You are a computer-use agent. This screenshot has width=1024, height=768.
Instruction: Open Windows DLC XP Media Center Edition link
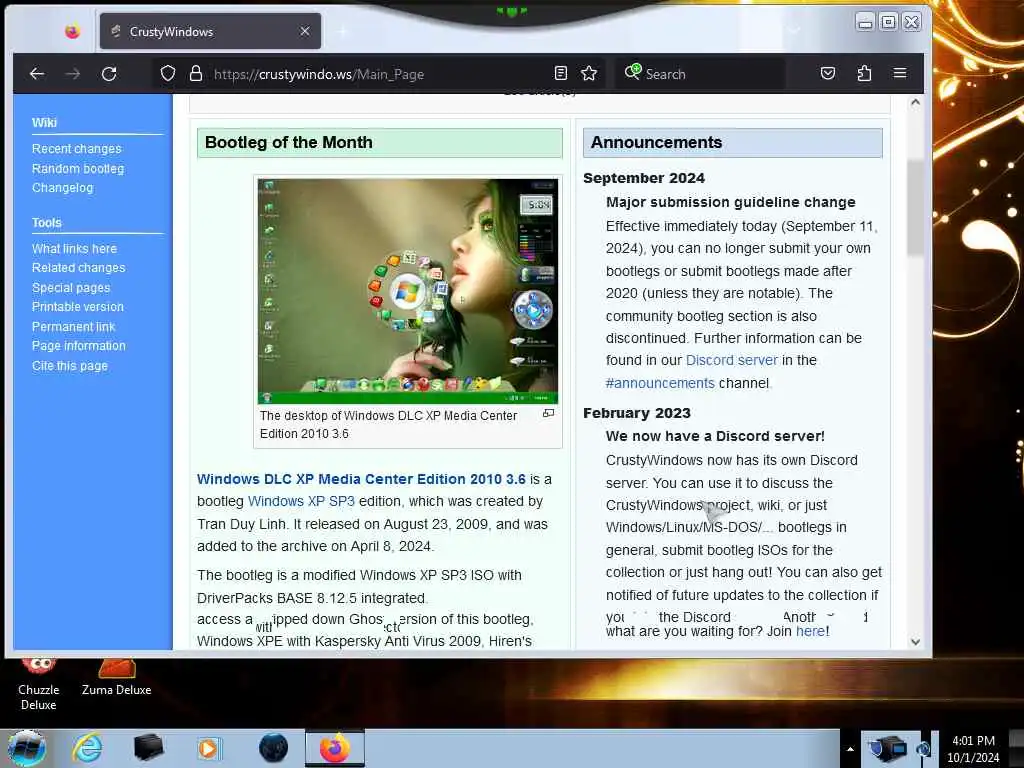click(x=361, y=479)
